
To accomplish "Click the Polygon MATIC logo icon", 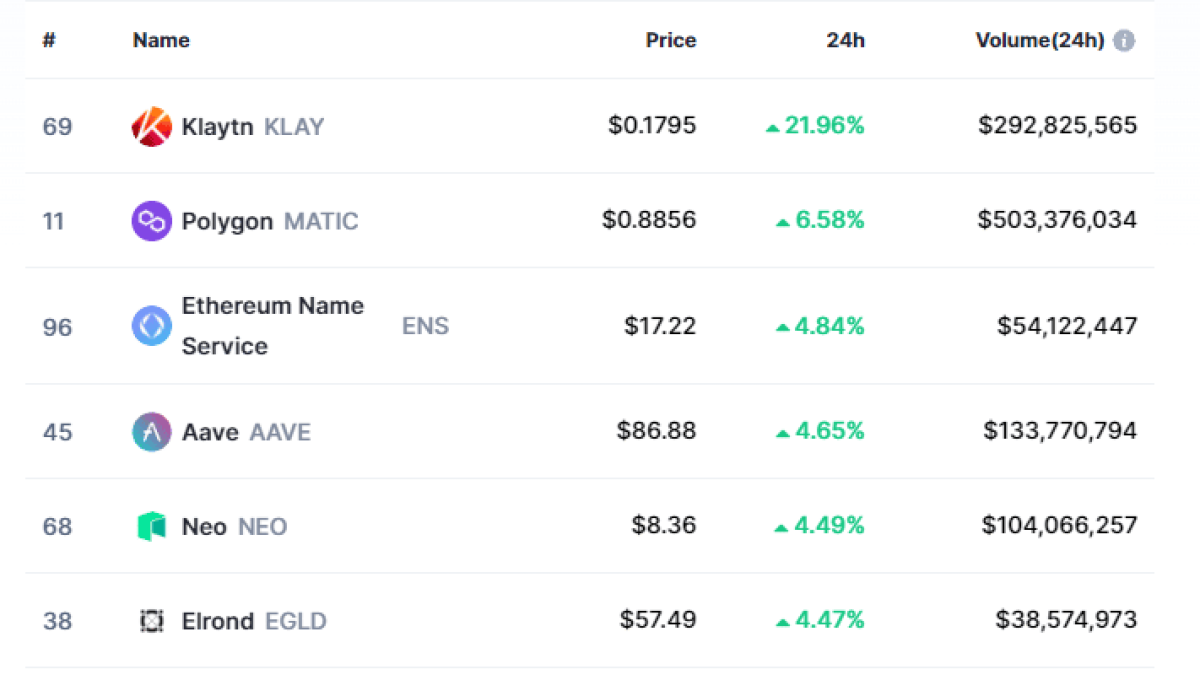I will pos(152,221).
